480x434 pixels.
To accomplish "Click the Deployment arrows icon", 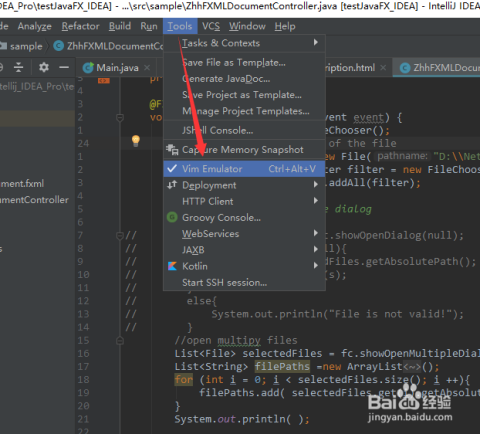I will (x=172, y=185).
